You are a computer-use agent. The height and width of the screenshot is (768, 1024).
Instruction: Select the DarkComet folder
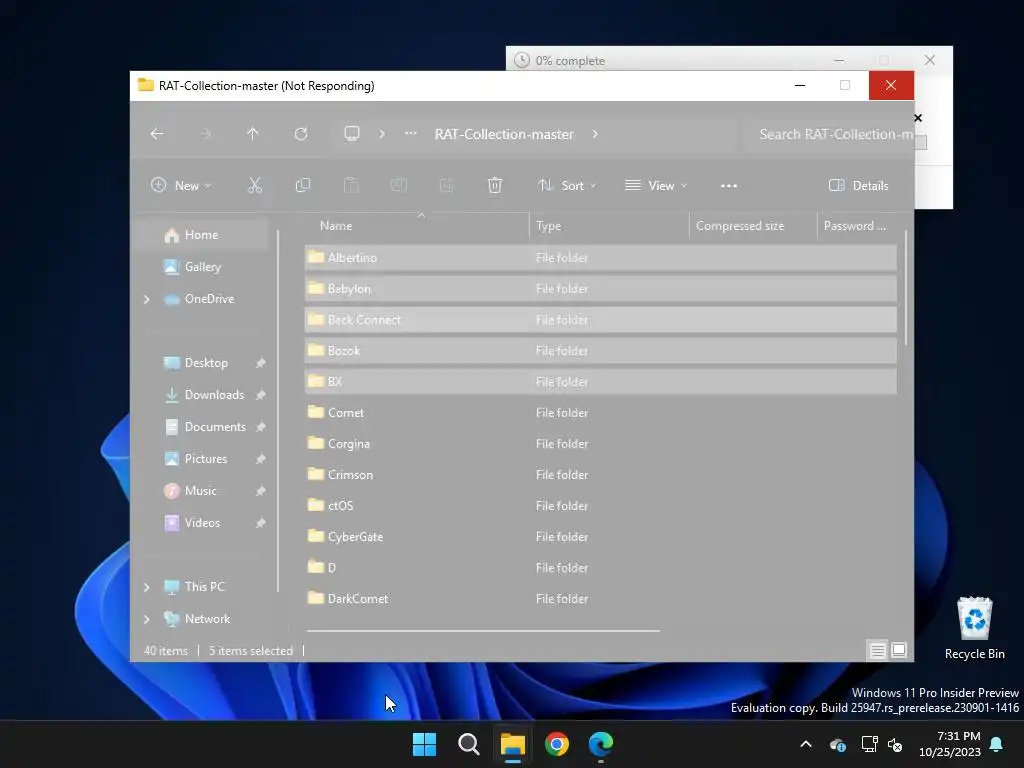[x=600, y=599]
